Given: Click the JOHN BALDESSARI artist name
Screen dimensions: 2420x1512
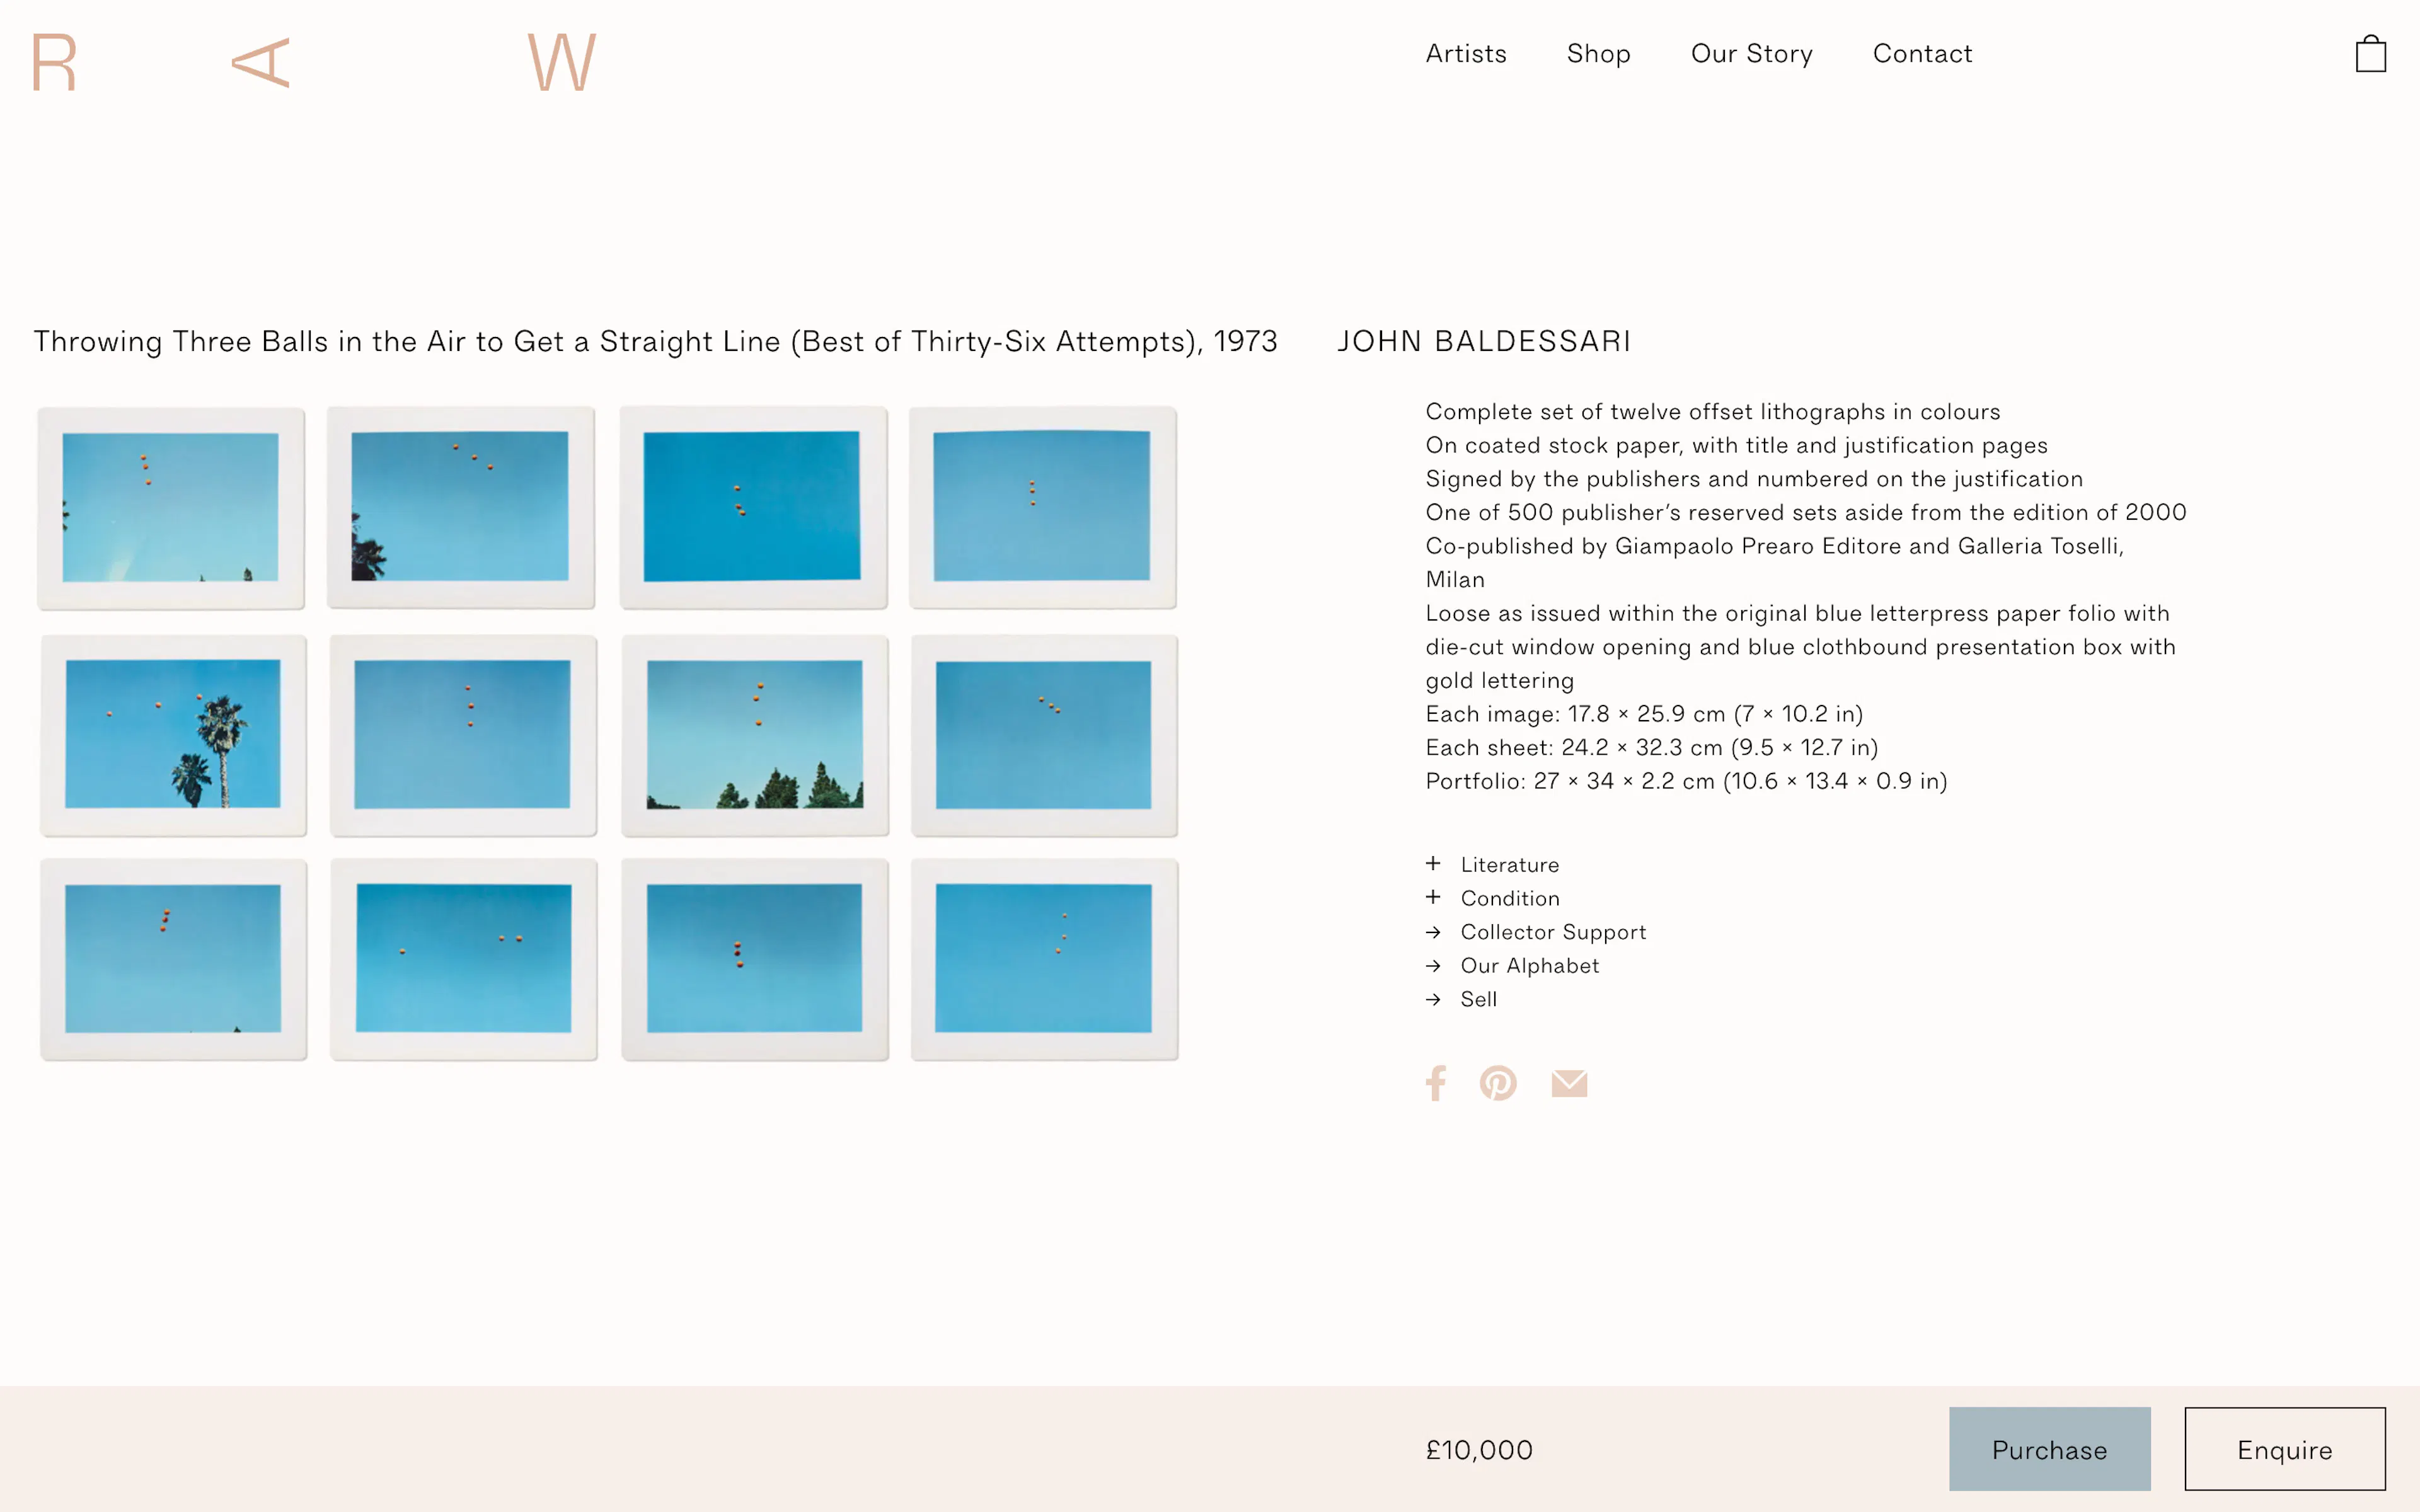Looking at the screenshot, I should click(x=1483, y=342).
